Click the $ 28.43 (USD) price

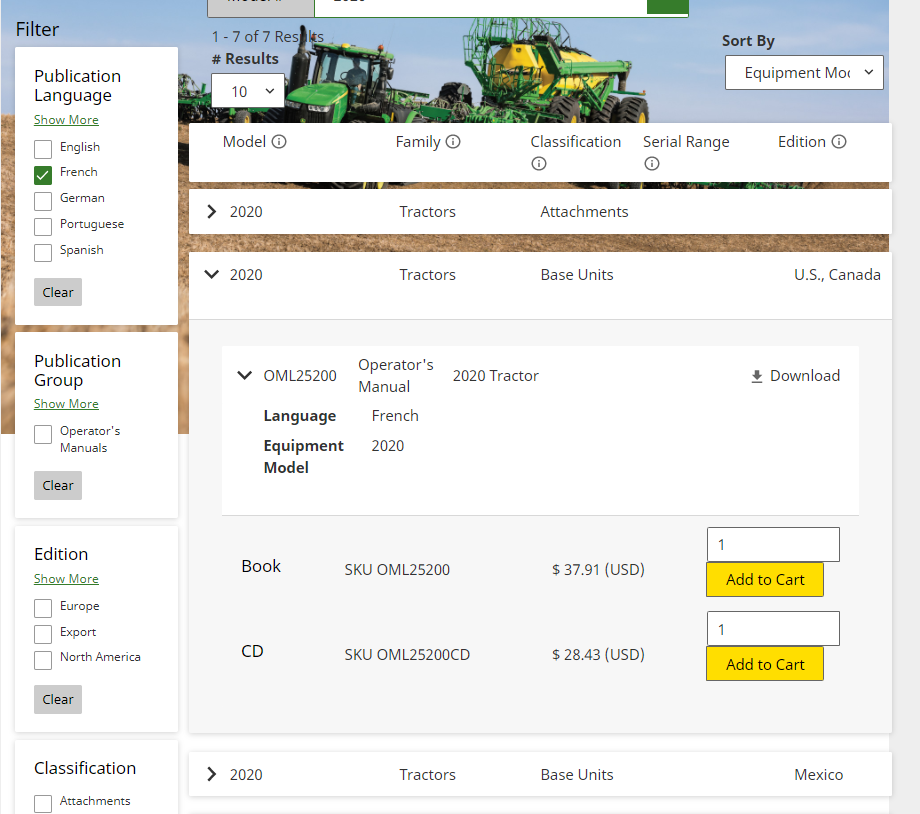(598, 654)
